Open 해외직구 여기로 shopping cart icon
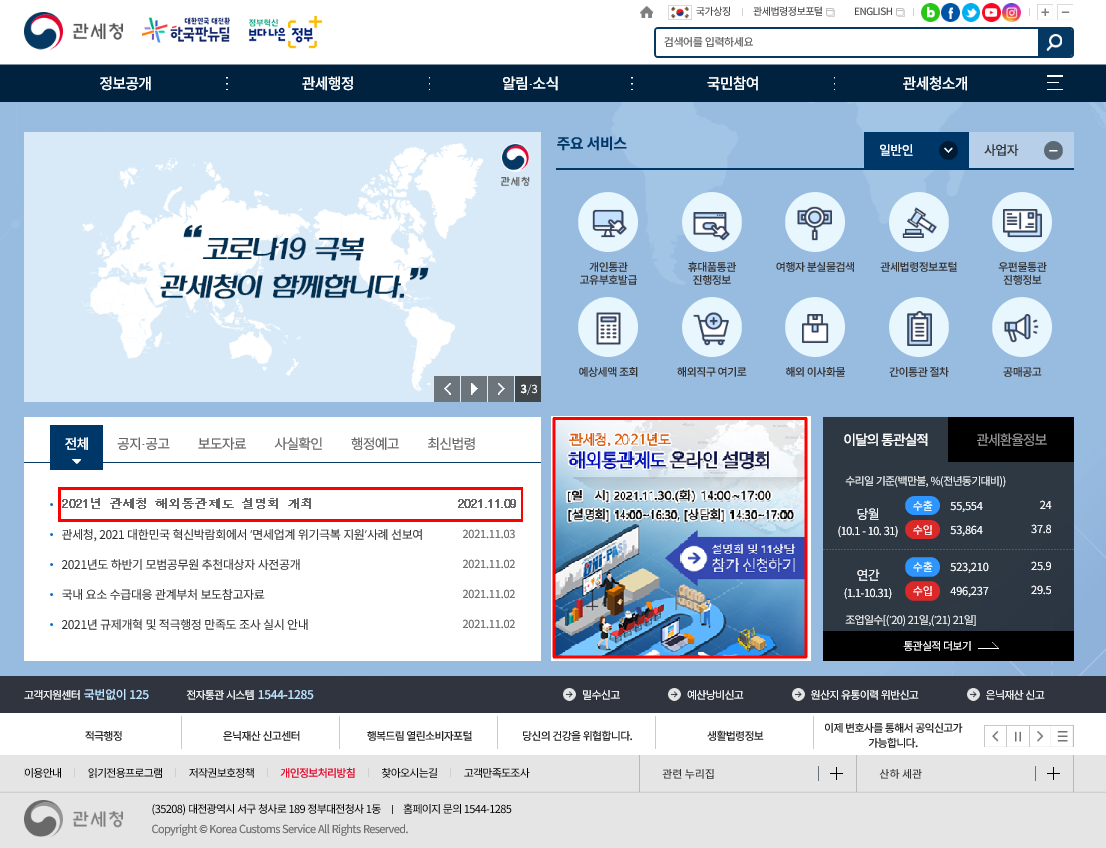1106x848 pixels. [x=711, y=329]
